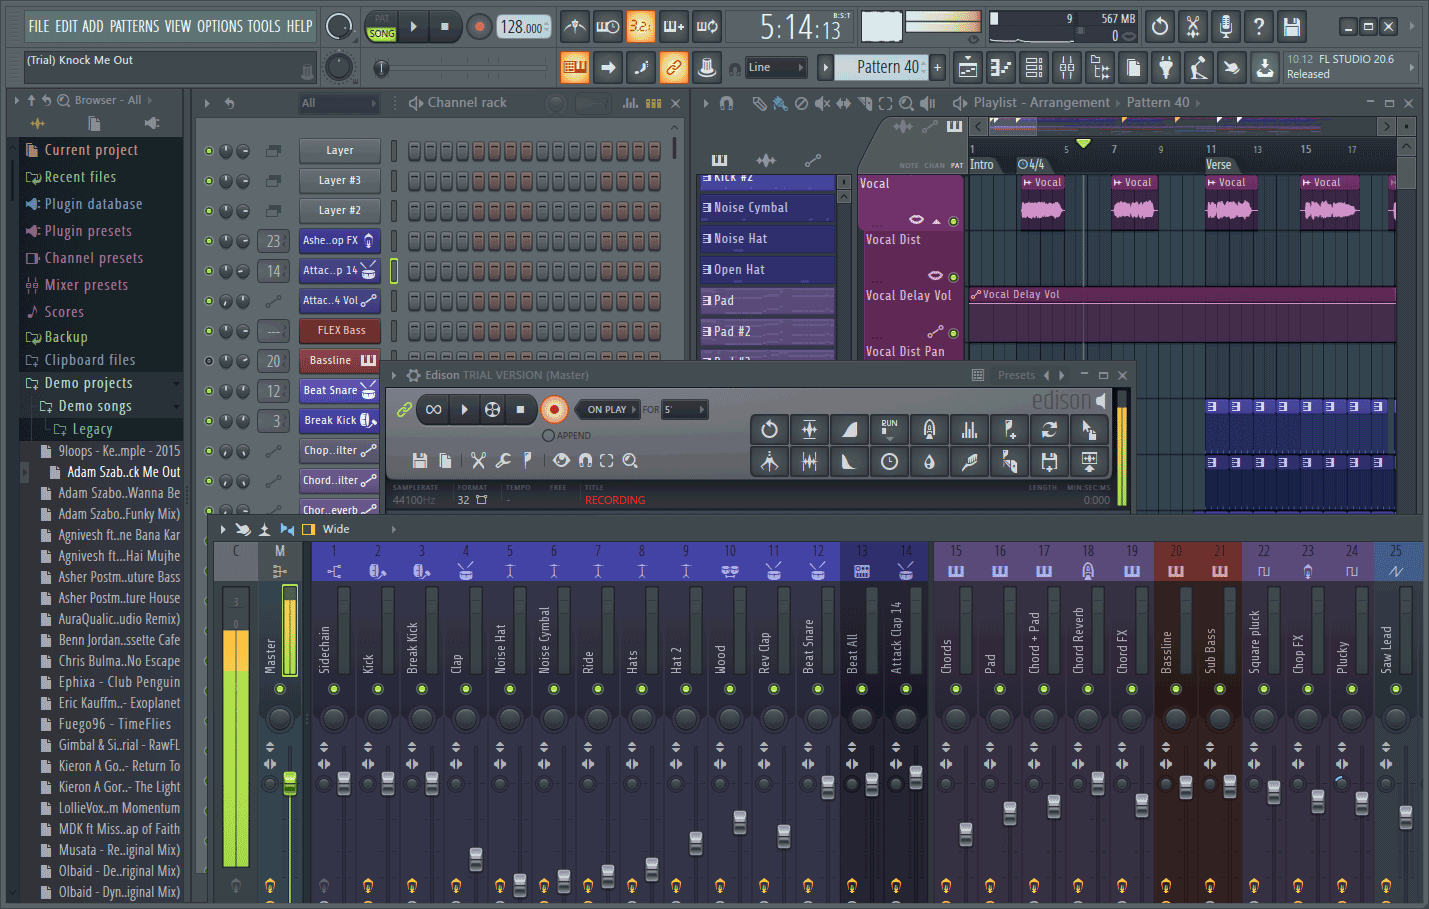The width and height of the screenshot is (1429, 909).
Task: Click Edison blur droplet icon
Action: click(929, 461)
